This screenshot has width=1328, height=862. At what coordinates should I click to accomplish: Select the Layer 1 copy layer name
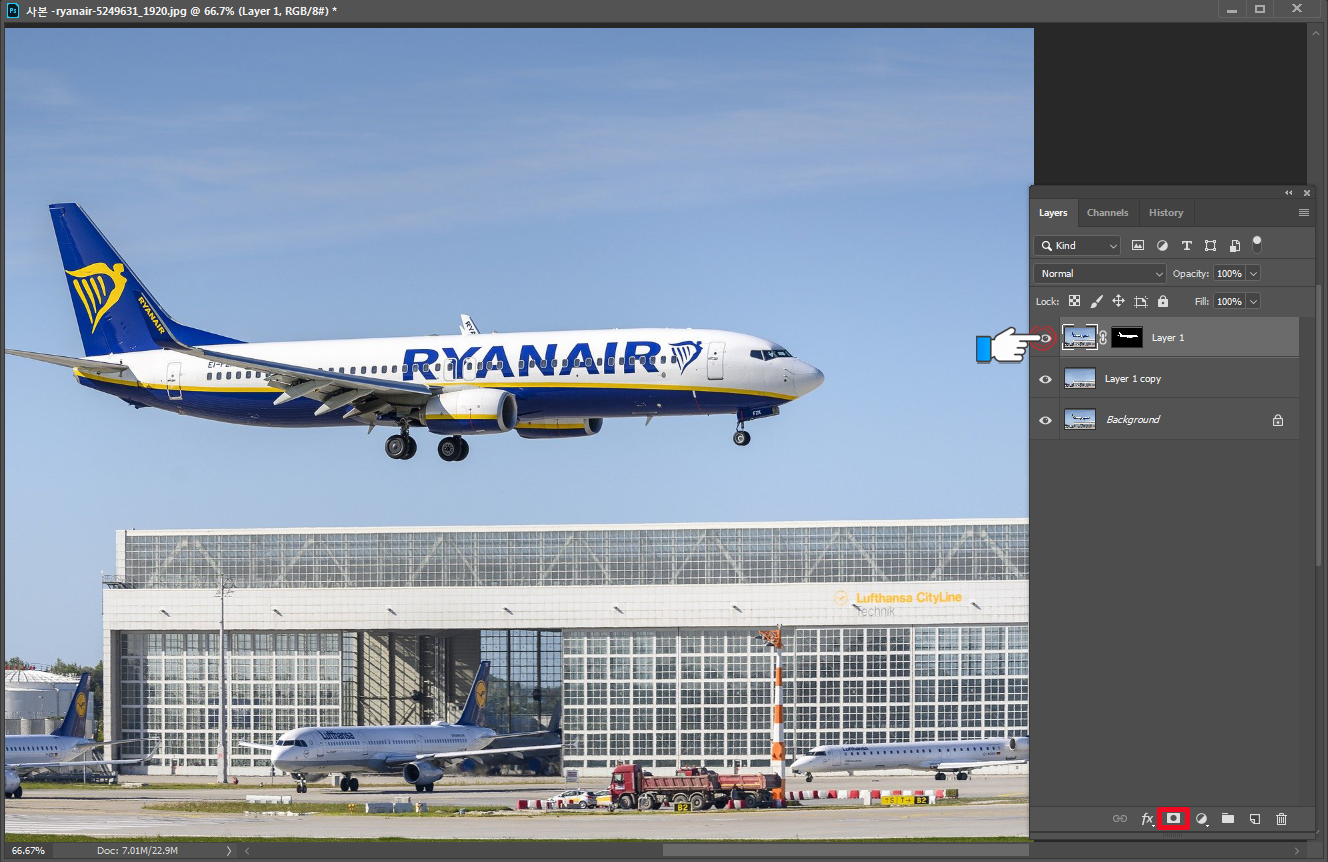(x=1133, y=379)
